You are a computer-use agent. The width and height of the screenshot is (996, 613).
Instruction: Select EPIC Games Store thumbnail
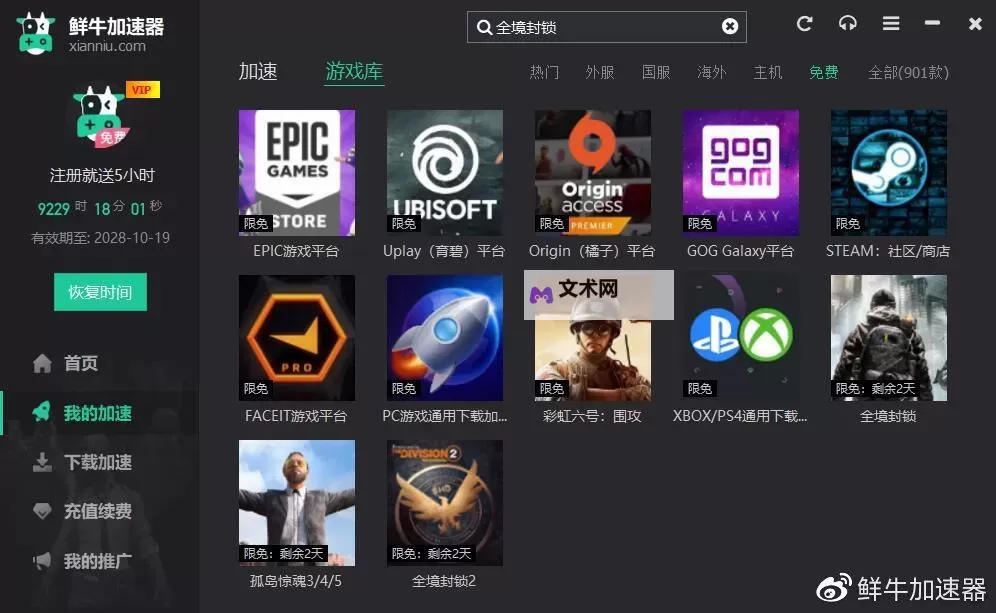(297, 173)
